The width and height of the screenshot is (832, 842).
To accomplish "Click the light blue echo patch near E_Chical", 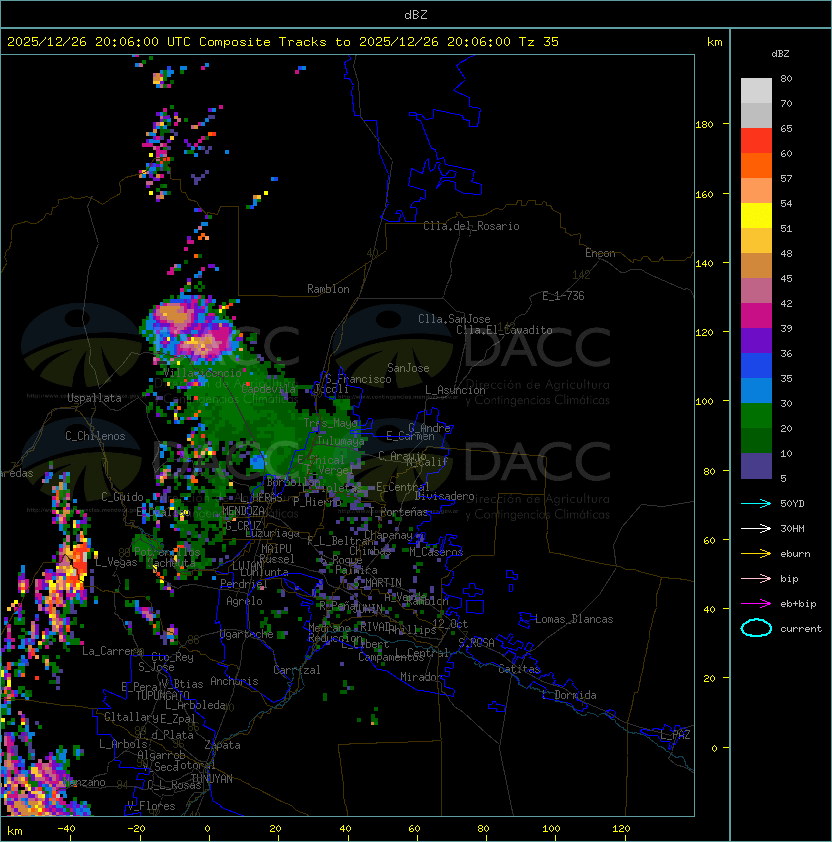I will [x=258, y=461].
